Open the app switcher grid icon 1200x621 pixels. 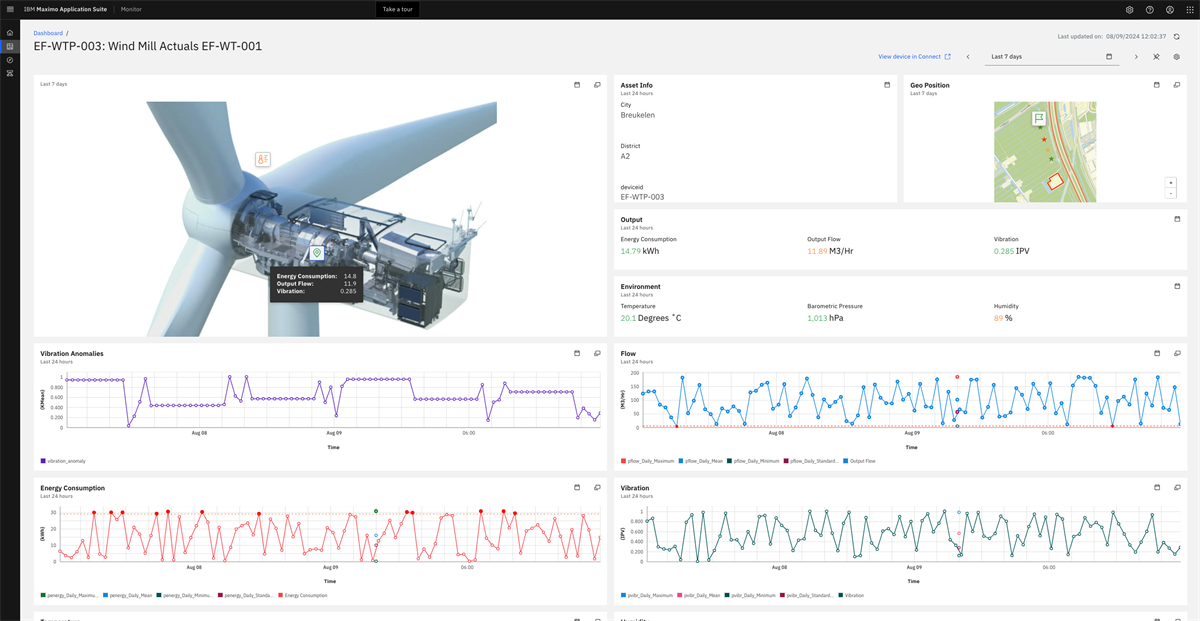point(1190,9)
